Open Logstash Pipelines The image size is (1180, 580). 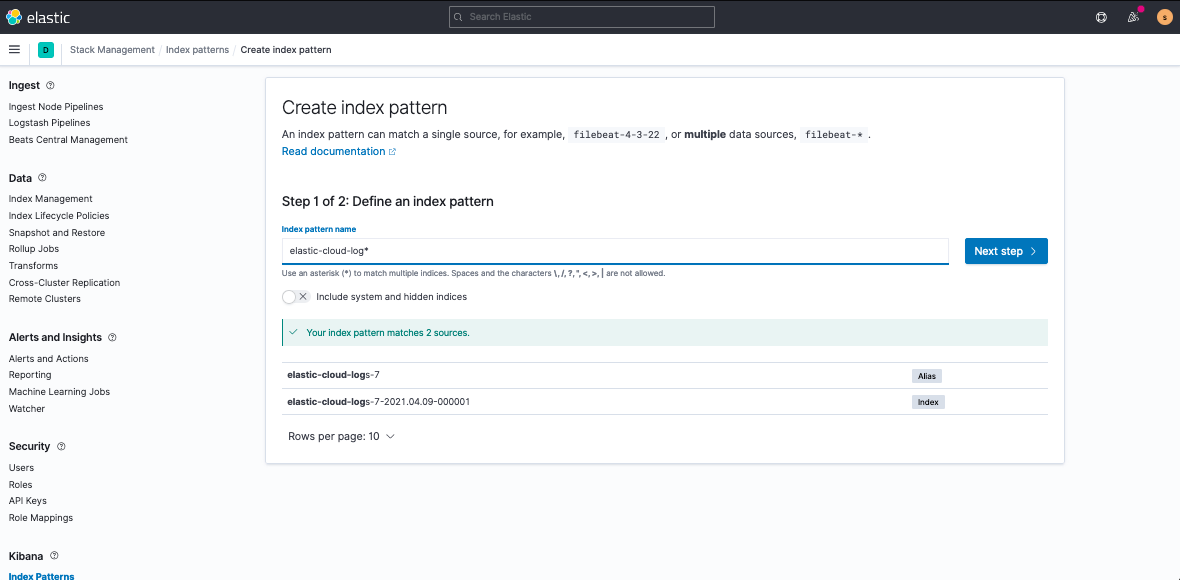(x=50, y=123)
